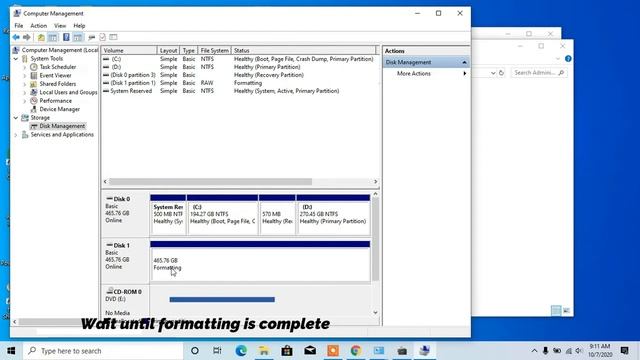Expand the Event Viewer node arrow
The width and height of the screenshot is (640, 360).
tap(24, 76)
